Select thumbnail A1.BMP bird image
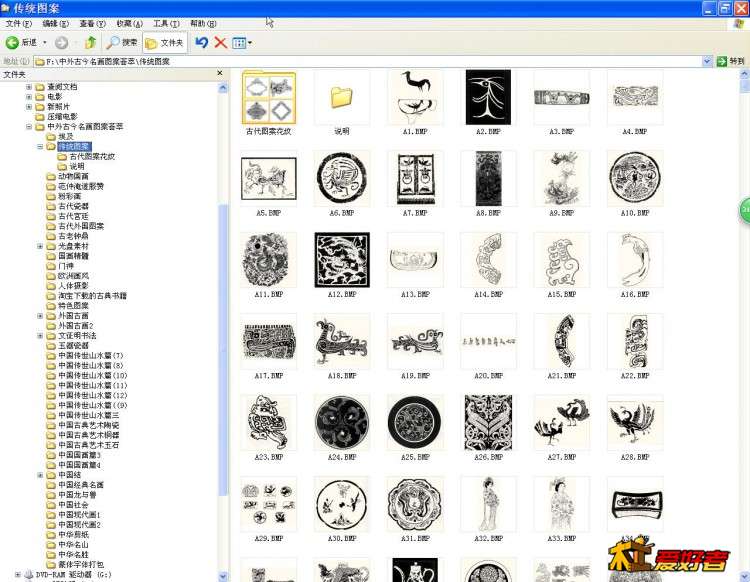750x582 pixels. (x=415, y=98)
